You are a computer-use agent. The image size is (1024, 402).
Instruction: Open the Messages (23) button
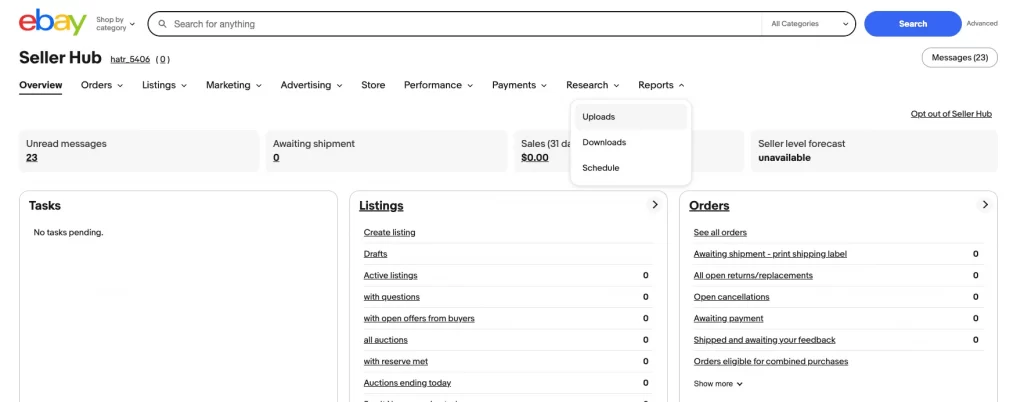pos(959,57)
